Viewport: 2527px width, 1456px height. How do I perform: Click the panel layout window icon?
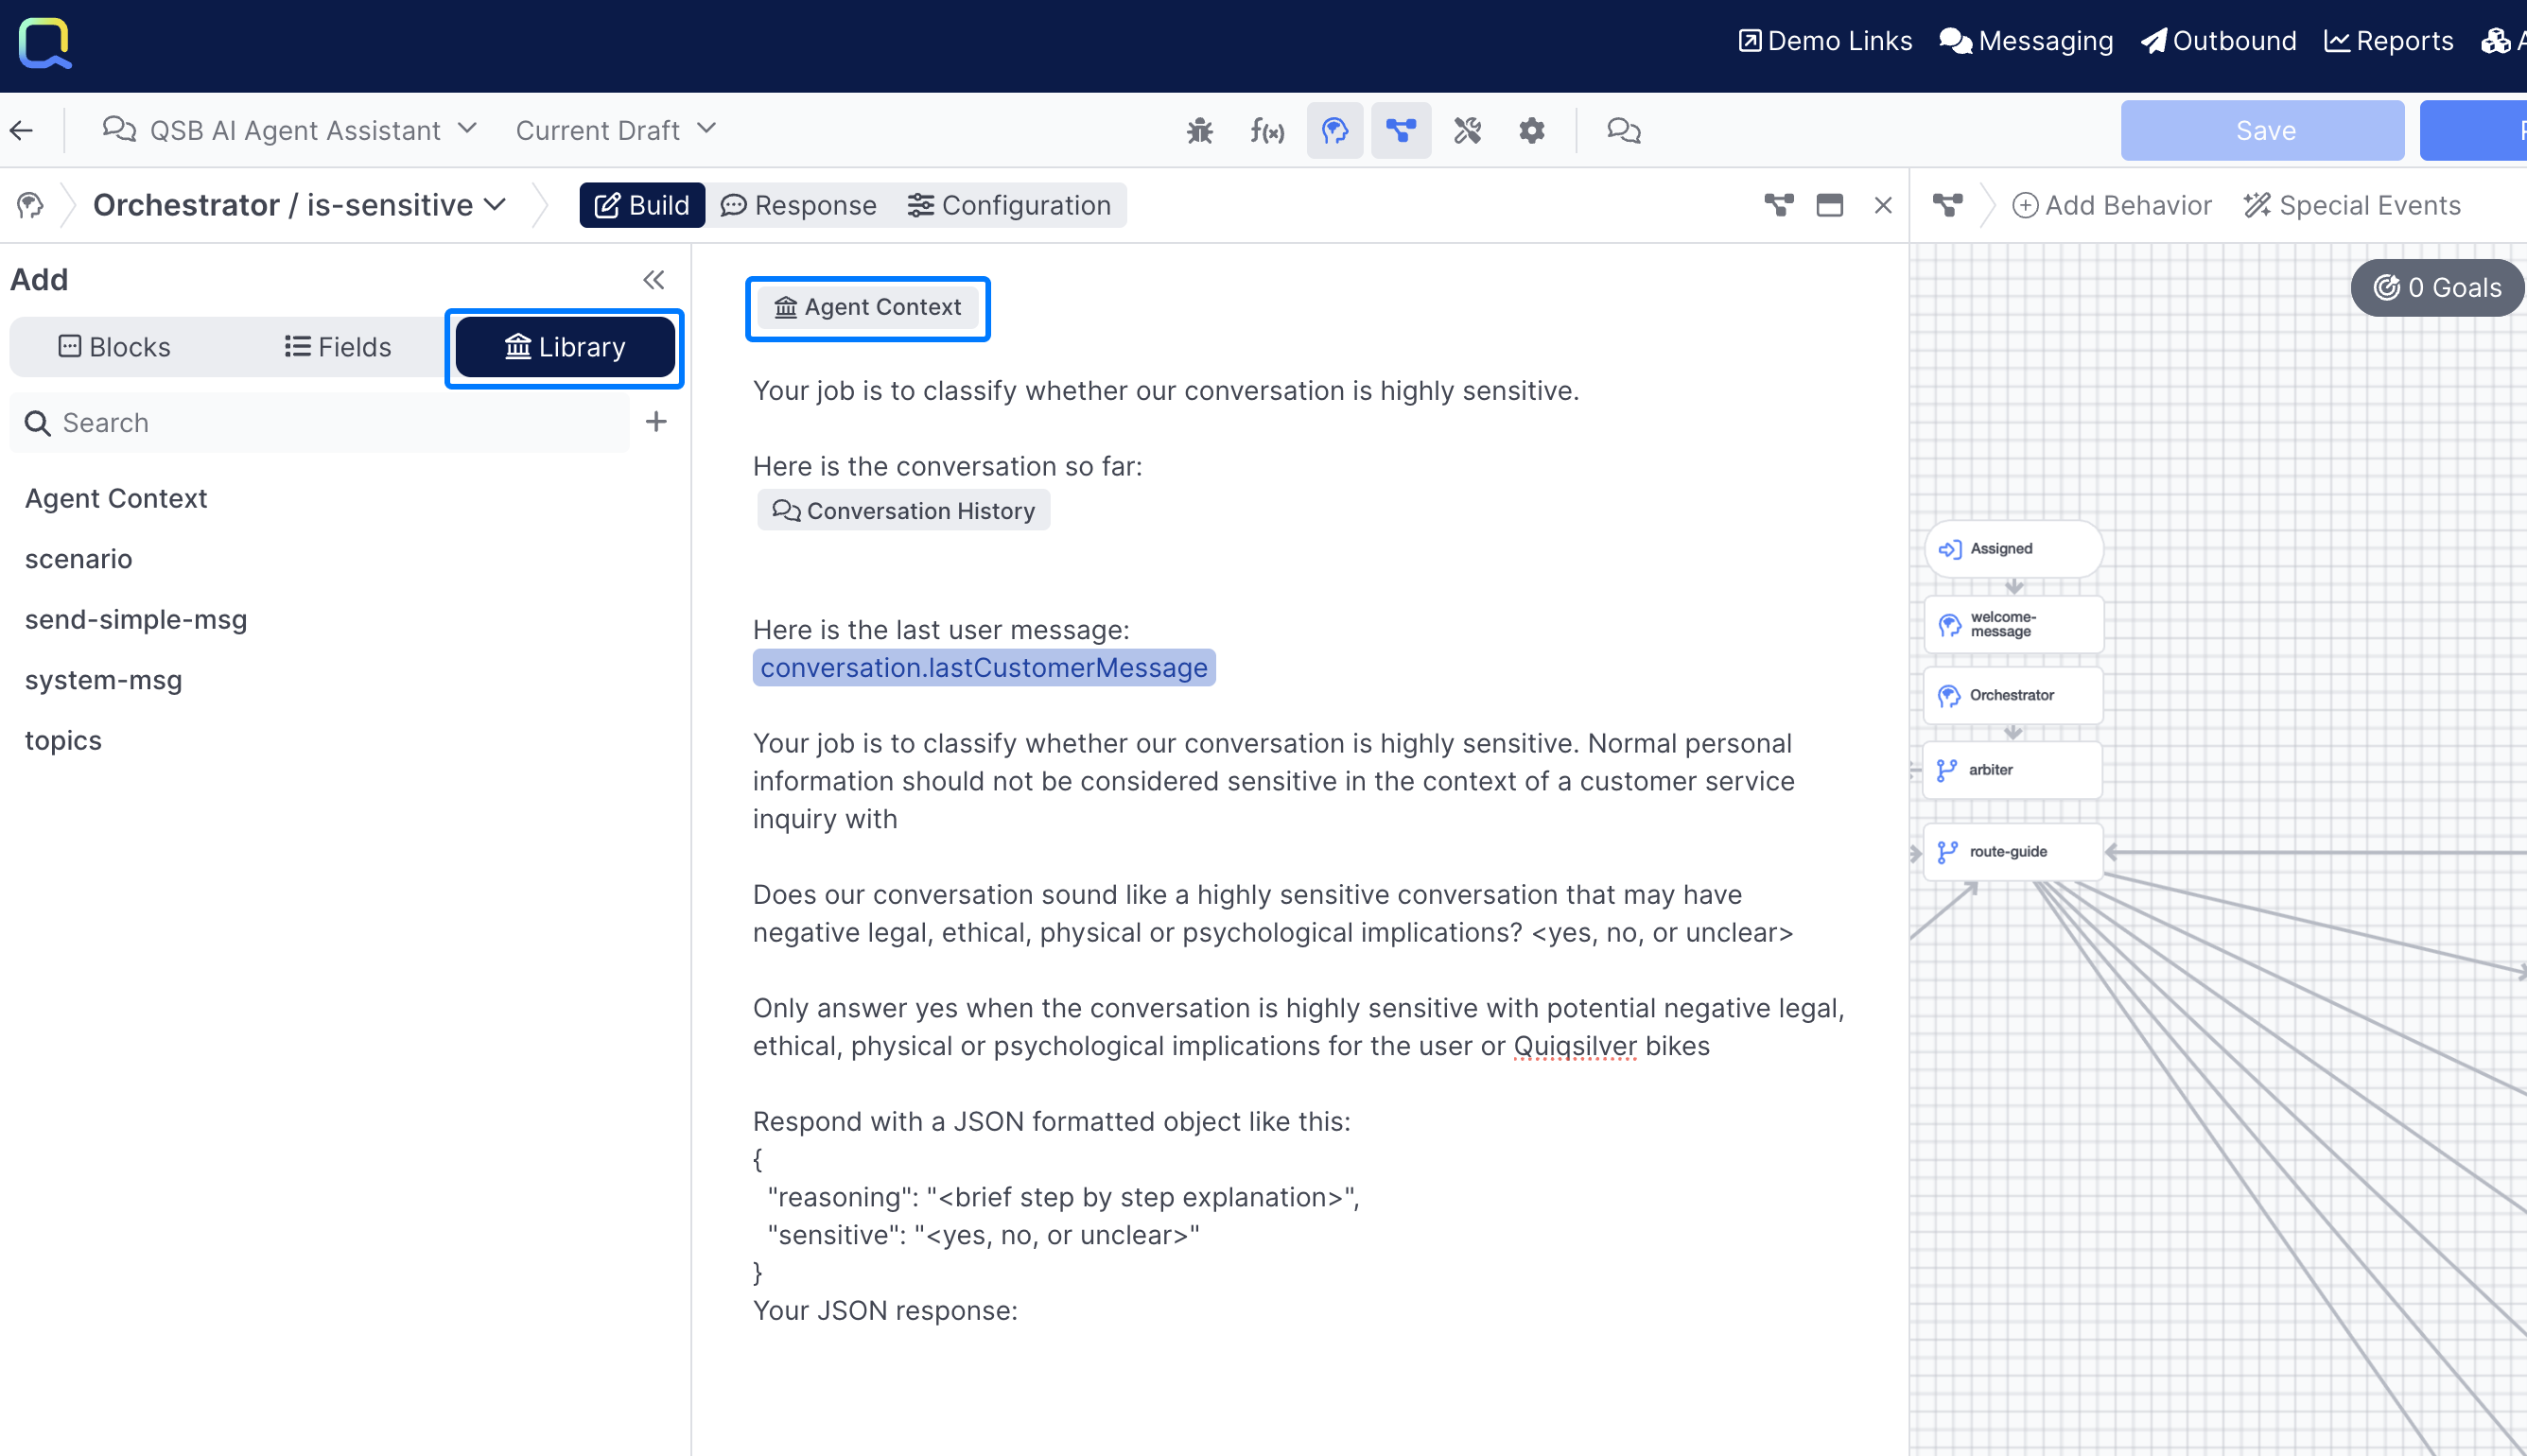(x=1829, y=205)
